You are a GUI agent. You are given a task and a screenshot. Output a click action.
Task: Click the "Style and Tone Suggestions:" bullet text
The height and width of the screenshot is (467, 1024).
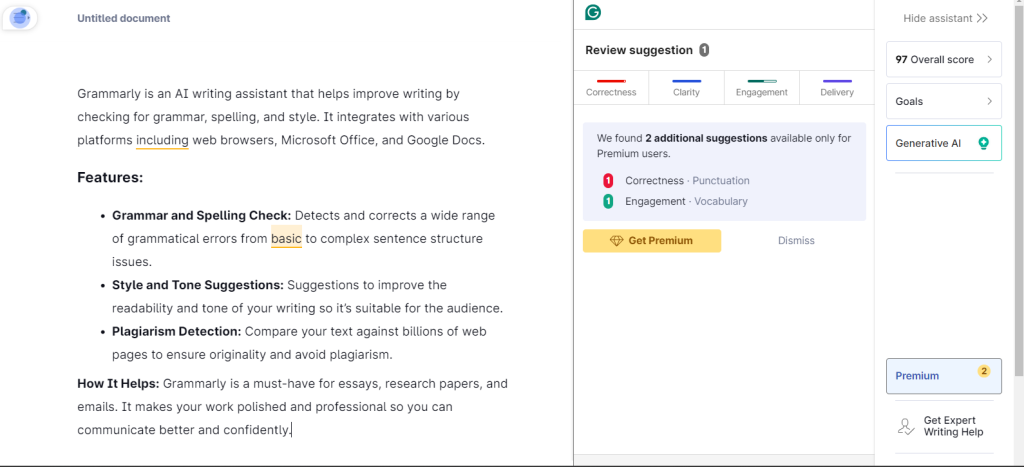198,285
